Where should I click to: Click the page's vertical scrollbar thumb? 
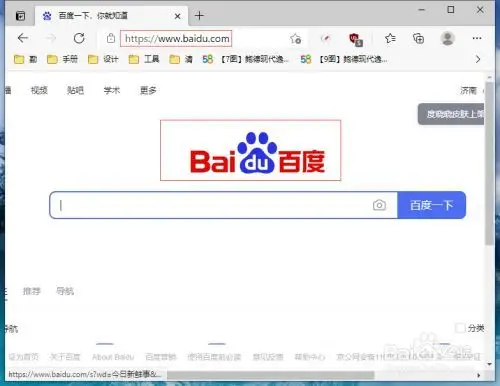(489, 163)
